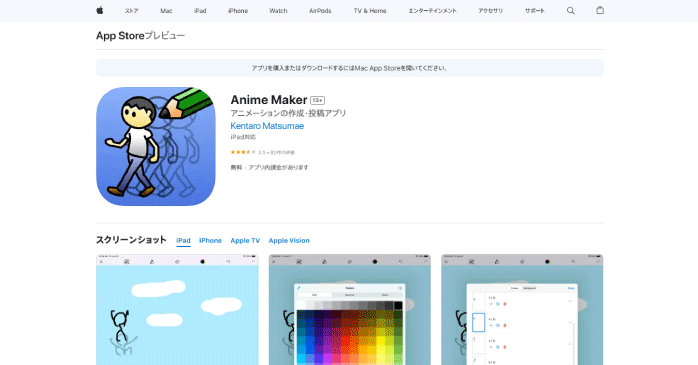
Task: Click the star rating row
Action: click(x=263, y=152)
